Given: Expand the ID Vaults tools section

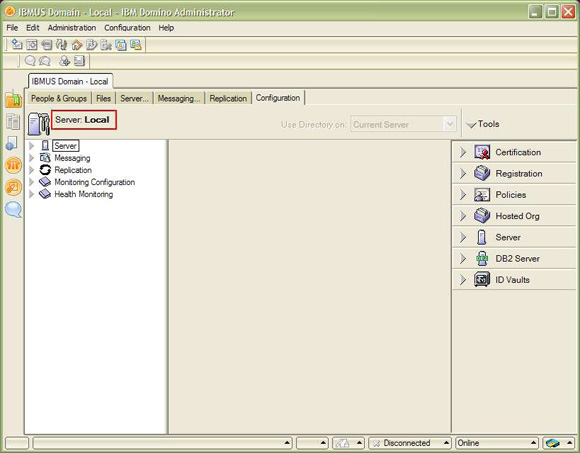Looking at the screenshot, I should [463, 280].
